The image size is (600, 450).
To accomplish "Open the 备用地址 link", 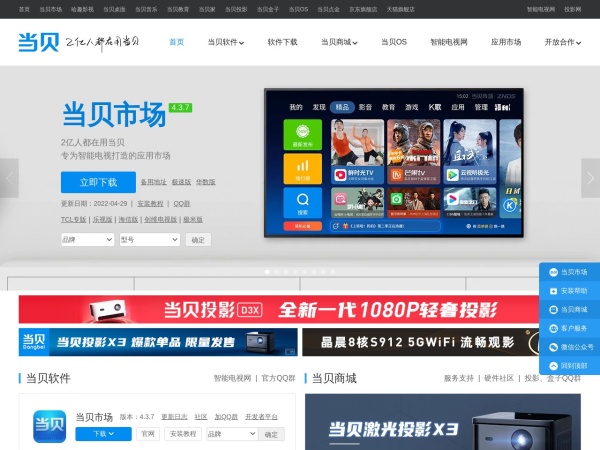I will 153,182.
